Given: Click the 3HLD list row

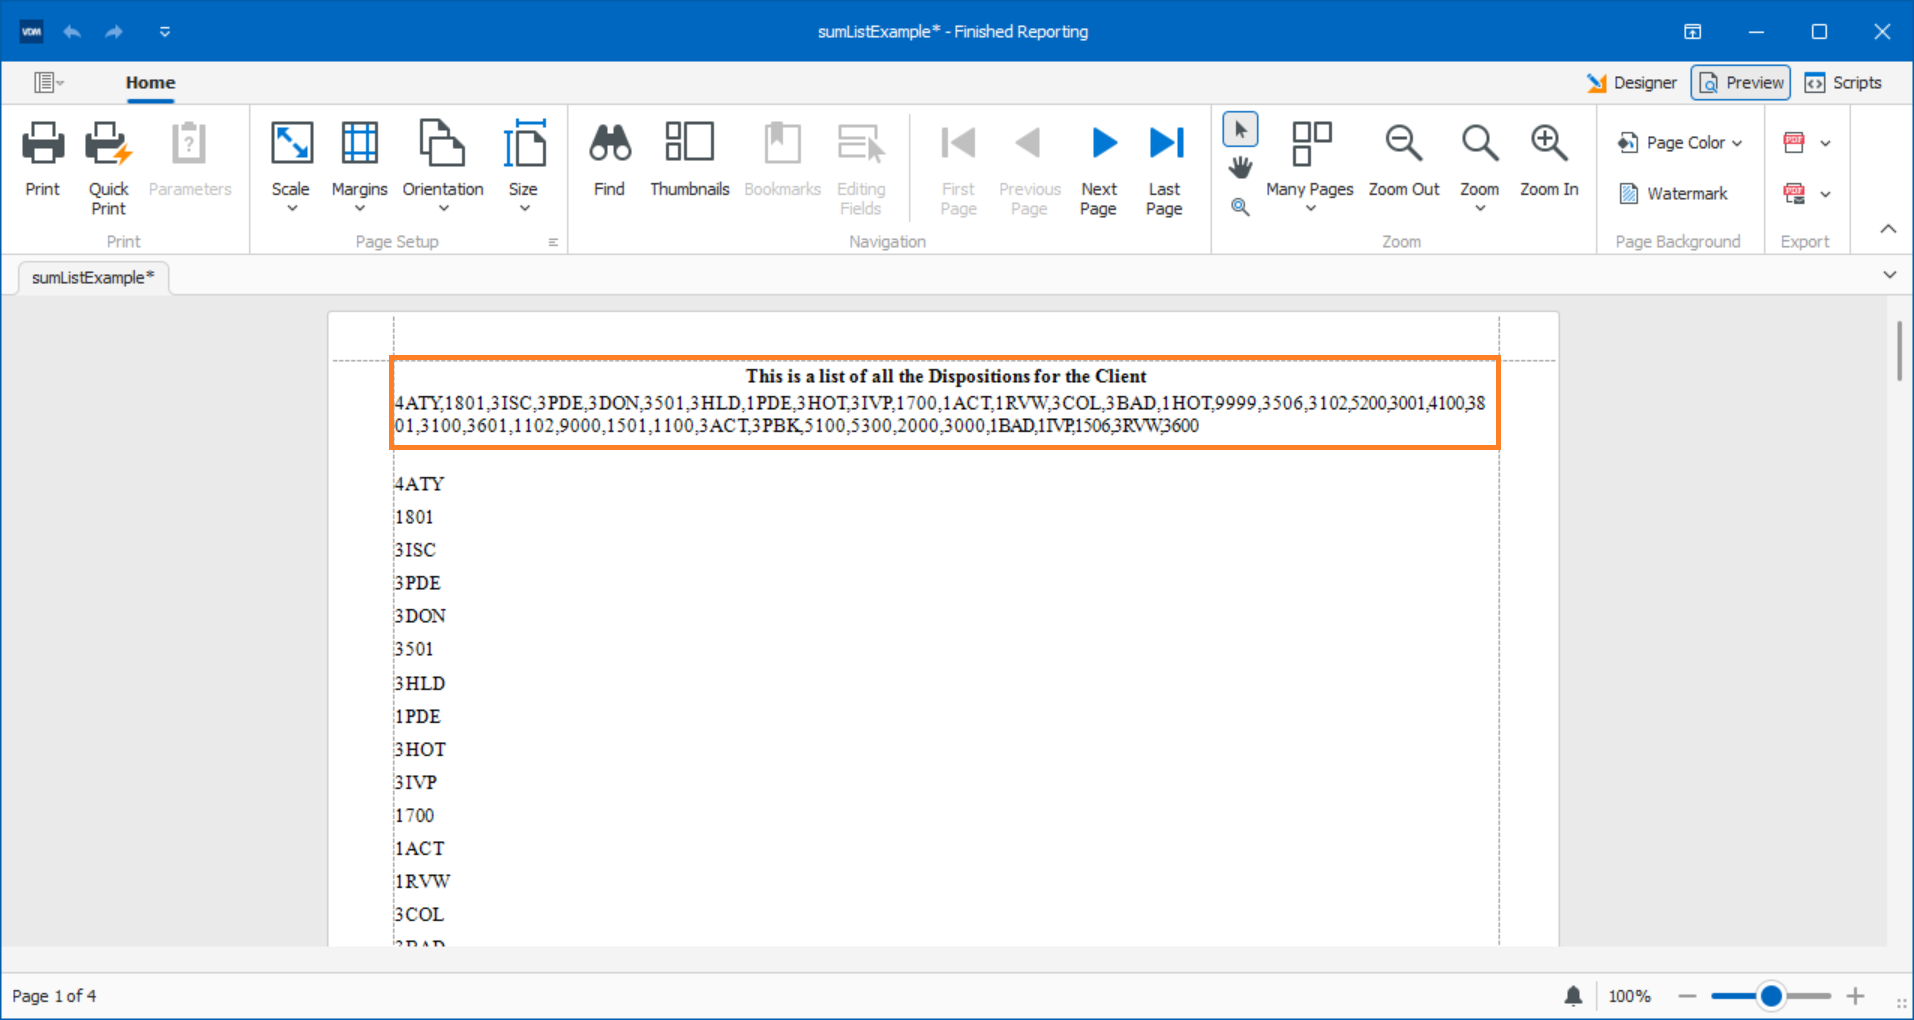Looking at the screenshot, I should click(420, 683).
